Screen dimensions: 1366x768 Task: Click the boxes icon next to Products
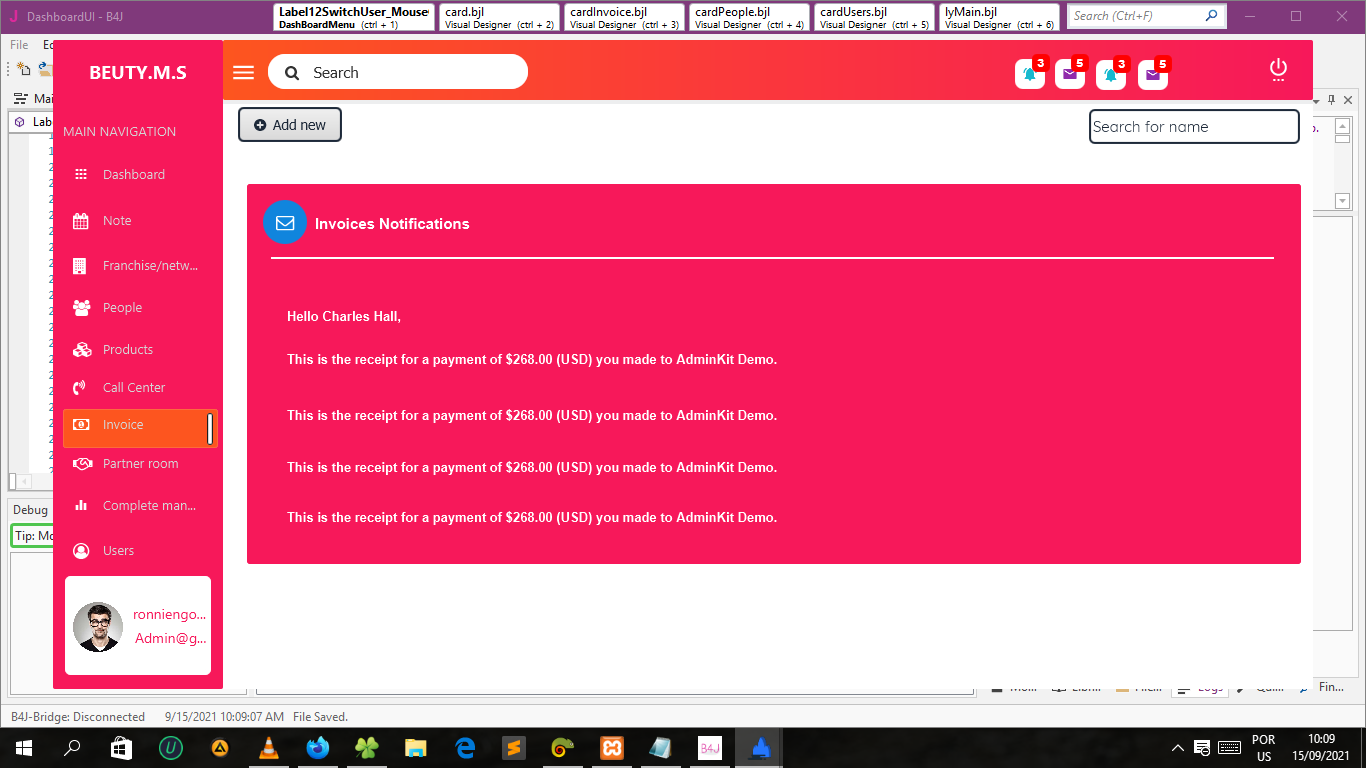[82, 350]
